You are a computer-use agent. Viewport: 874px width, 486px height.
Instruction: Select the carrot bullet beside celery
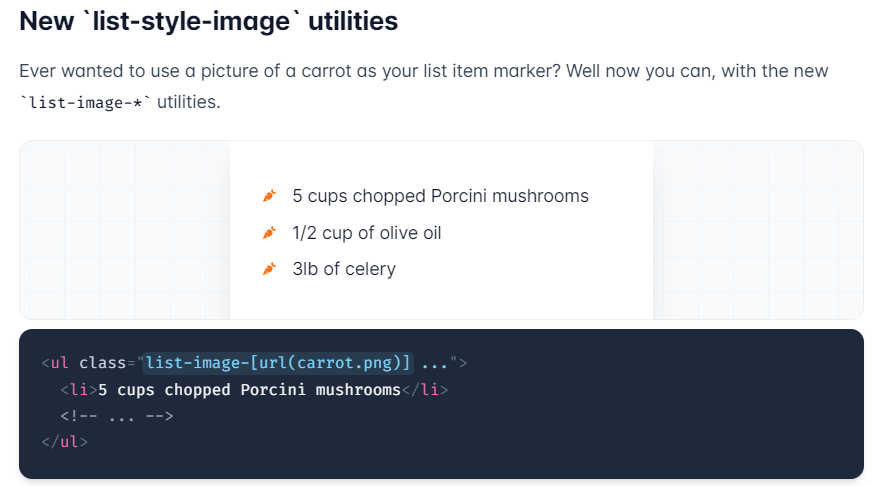[x=268, y=269]
